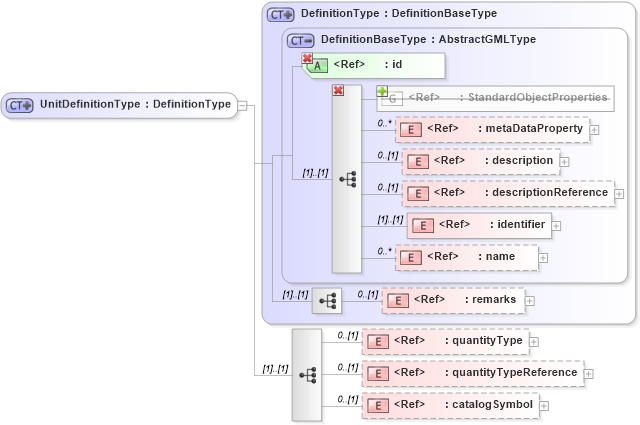Viewport: 640px width, 425px height.
Task: Select the ': descriptionReference' label
Action: tap(546, 192)
